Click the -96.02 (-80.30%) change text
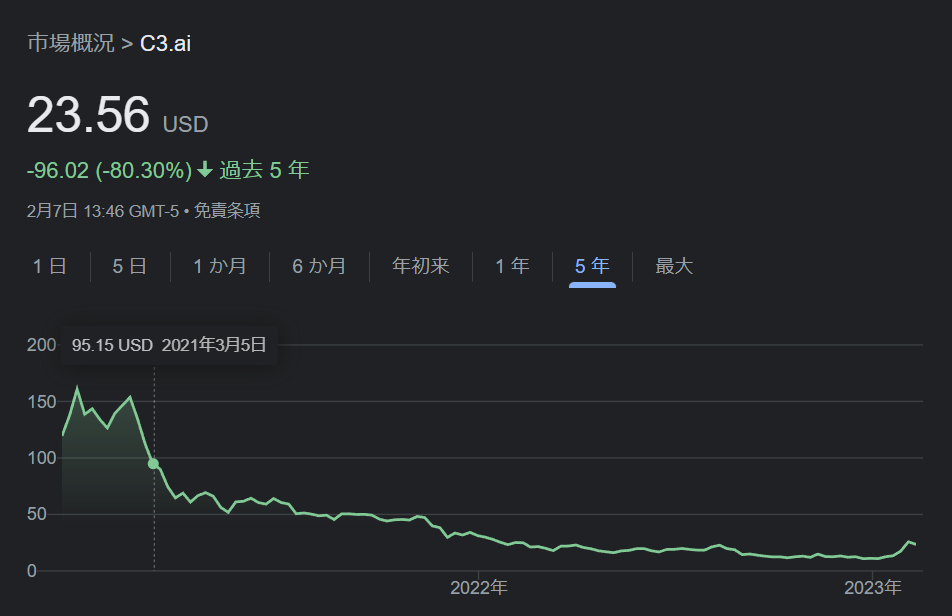Screen dimensions: 952x616 (108, 171)
